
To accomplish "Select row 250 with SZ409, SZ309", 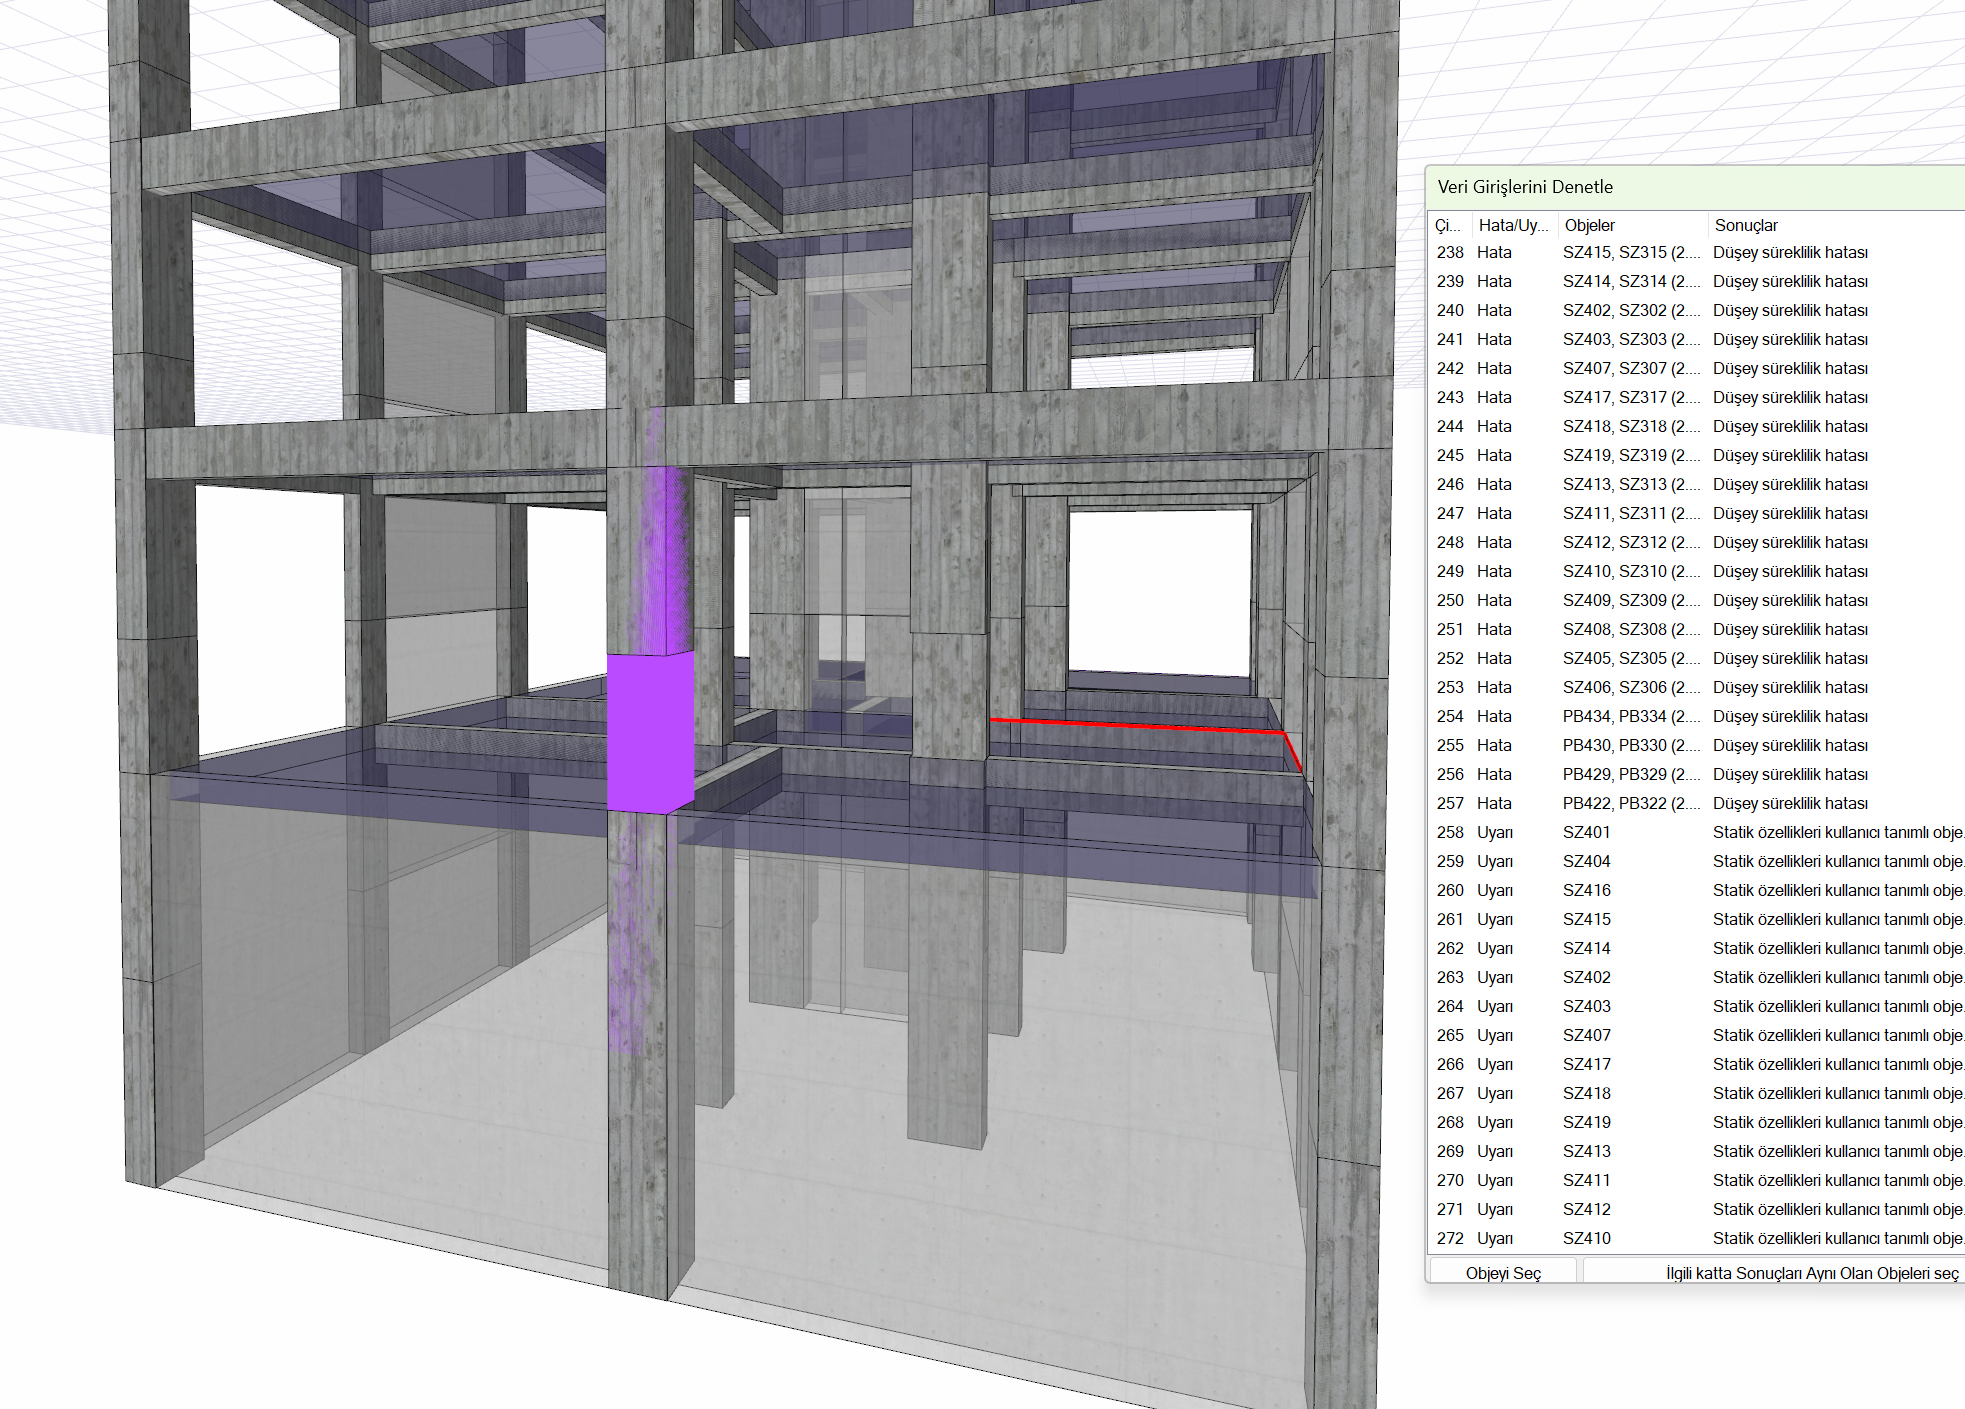I will [1630, 600].
